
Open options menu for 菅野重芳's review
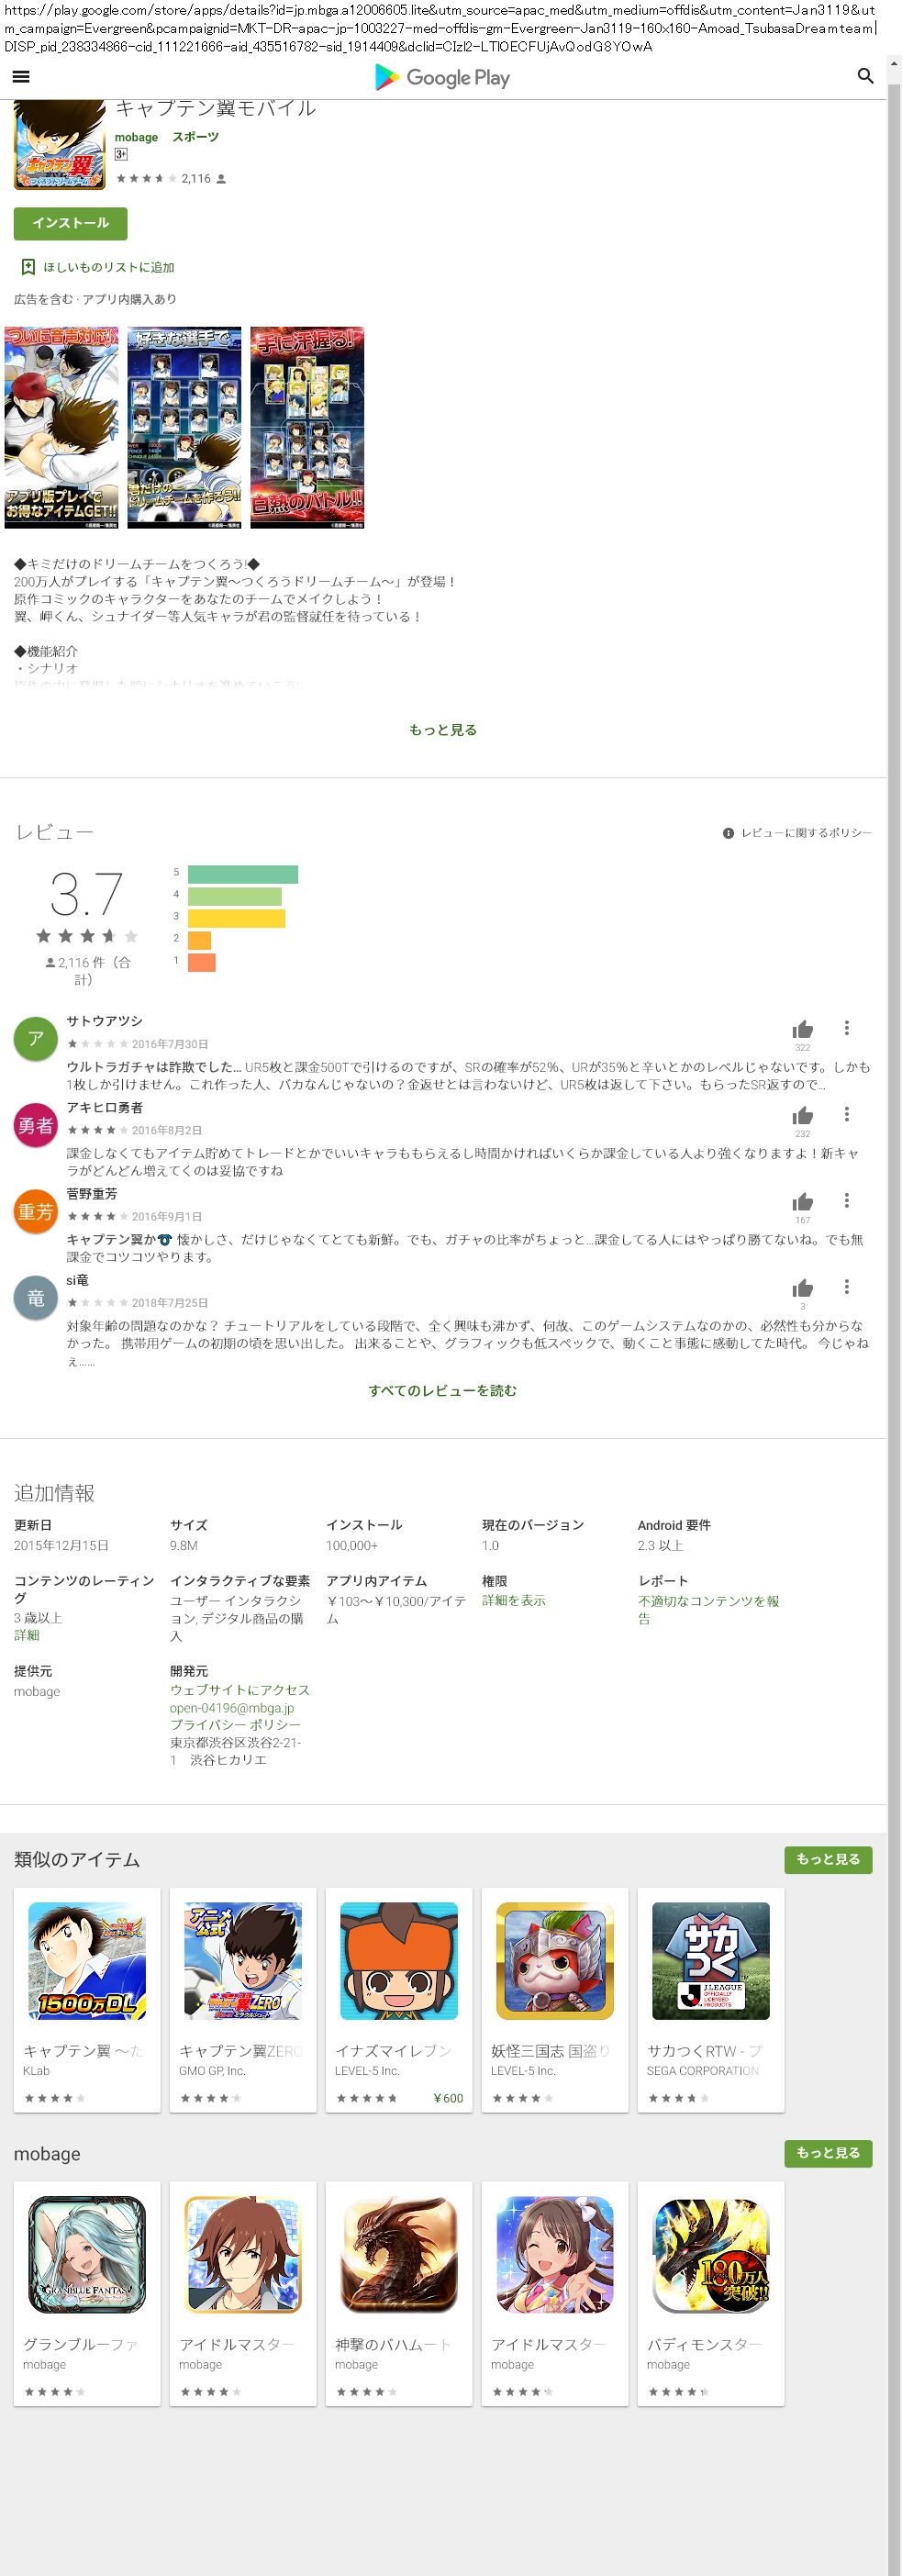click(846, 1200)
